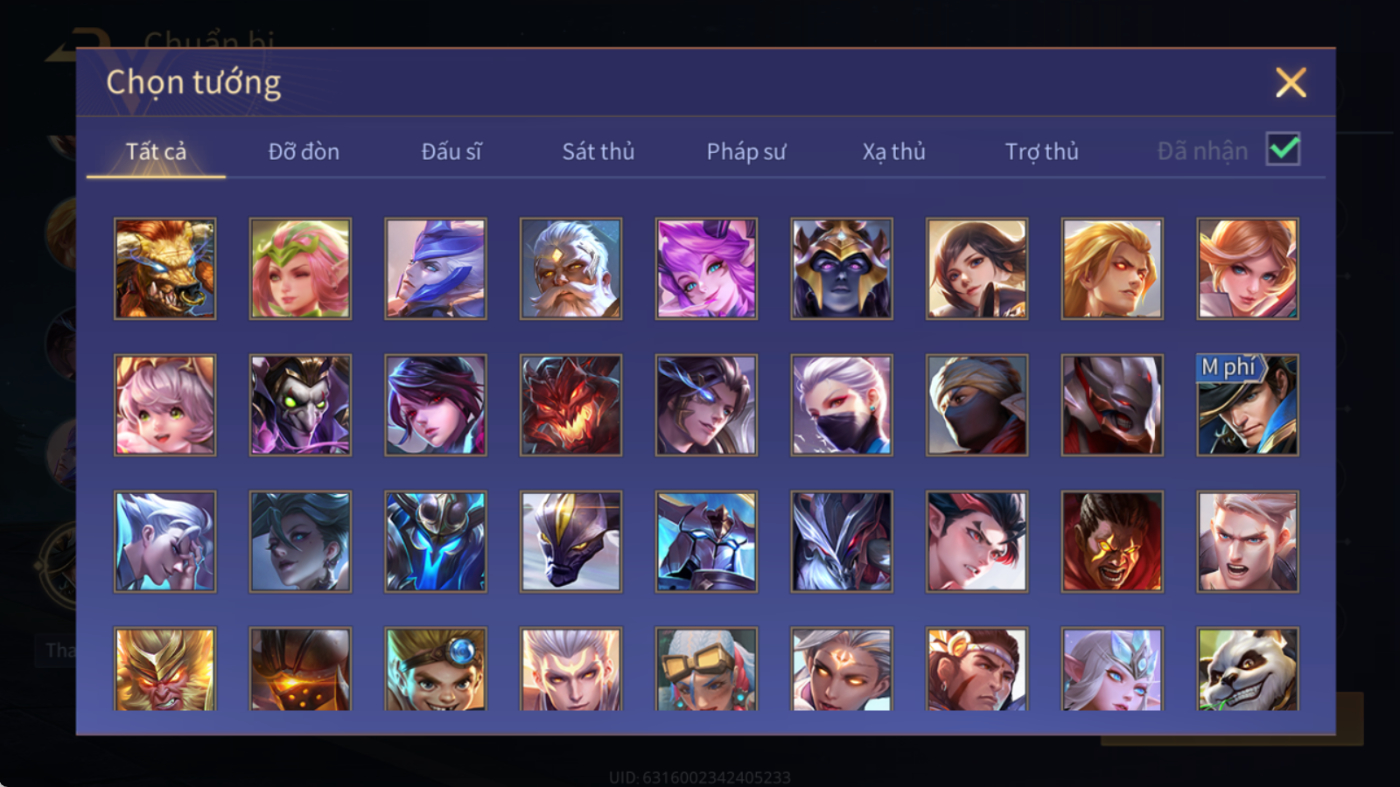Image resolution: width=1400 pixels, height=787 pixels.
Task: Pick the black-masked ninja hero
Action: (x=977, y=405)
